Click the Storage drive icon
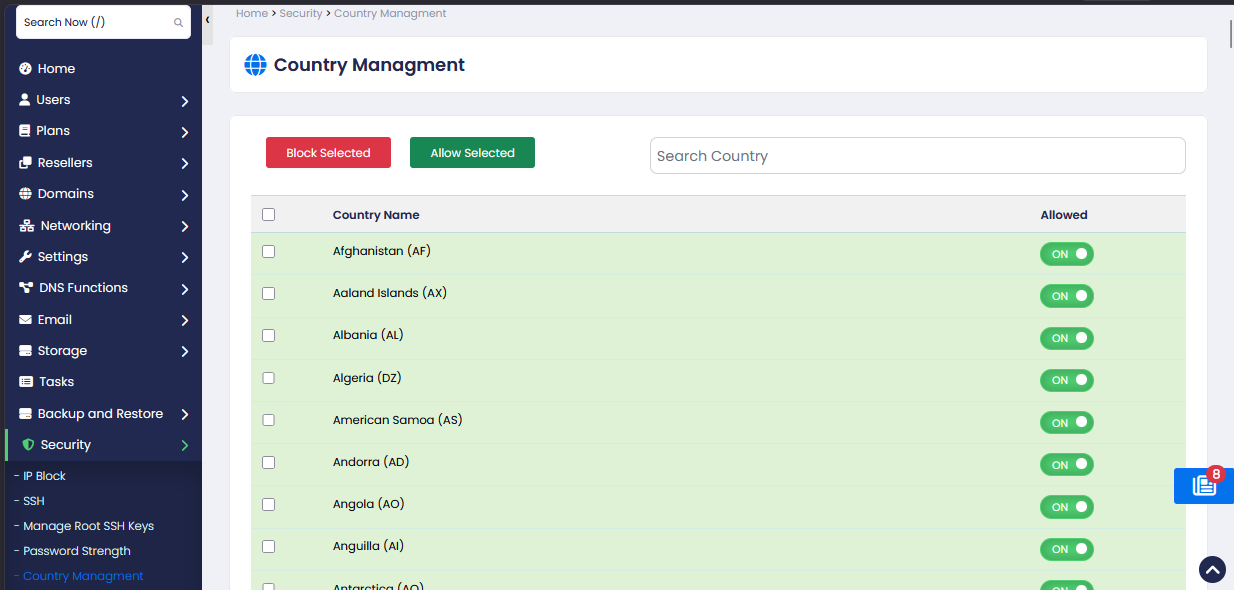Viewport: 1234px width, 590px height. 26,351
